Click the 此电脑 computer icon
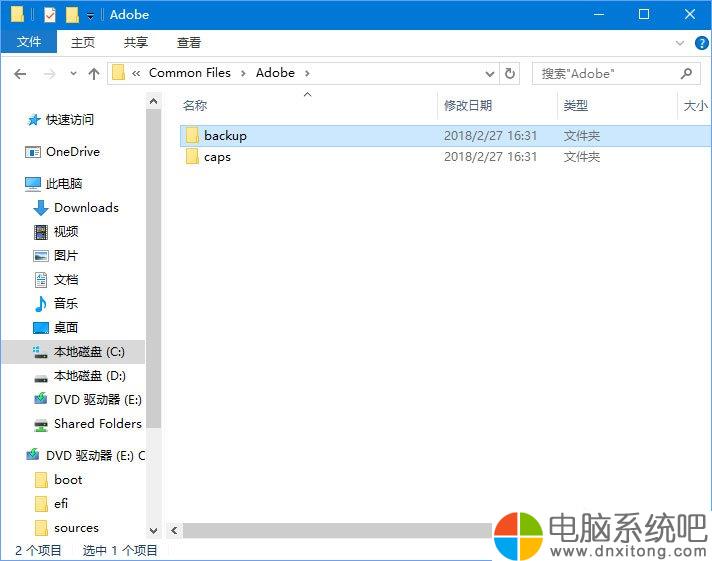The width and height of the screenshot is (712, 561). pos(33,184)
